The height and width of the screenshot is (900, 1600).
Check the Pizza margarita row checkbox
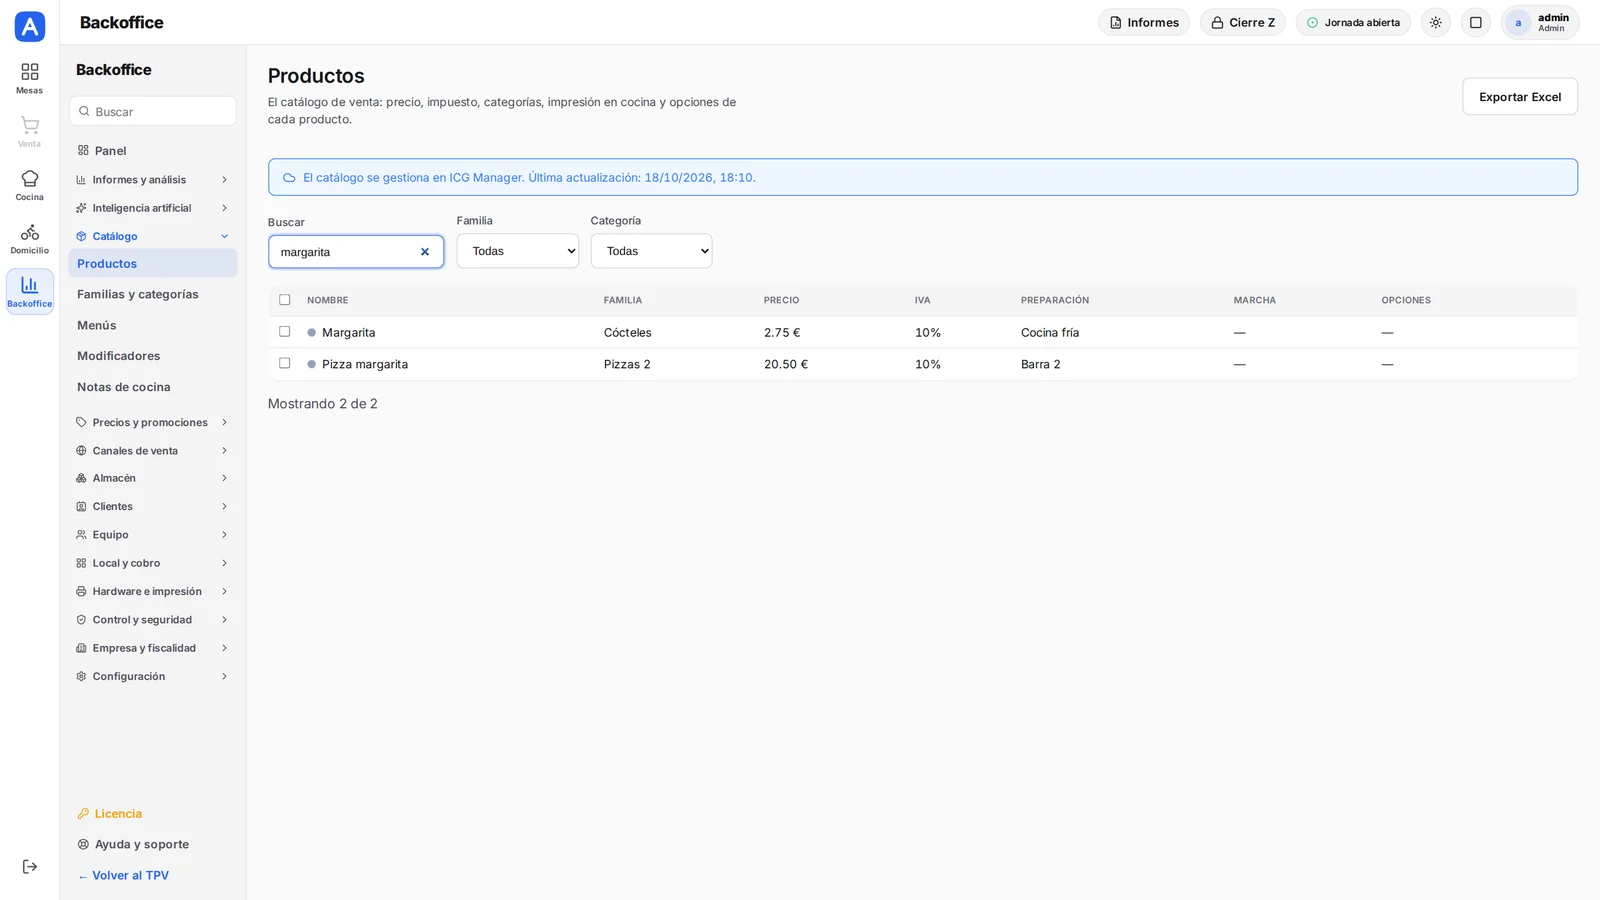point(285,364)
